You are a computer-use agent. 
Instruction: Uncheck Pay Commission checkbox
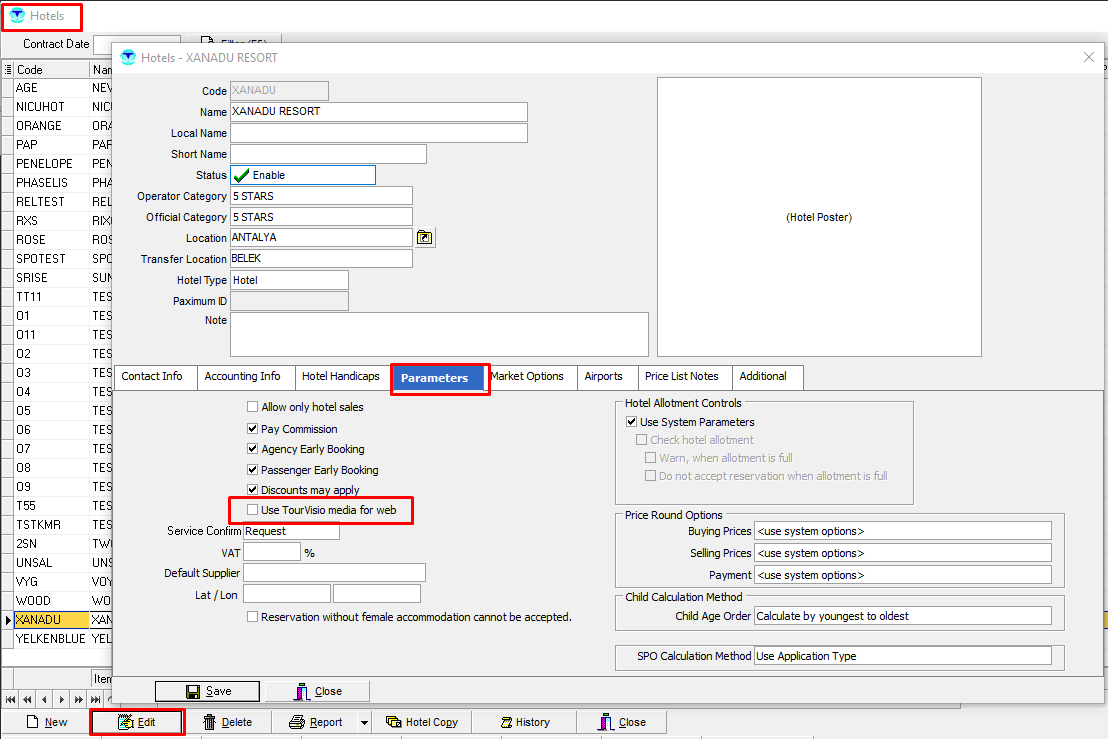click(253, 429)
